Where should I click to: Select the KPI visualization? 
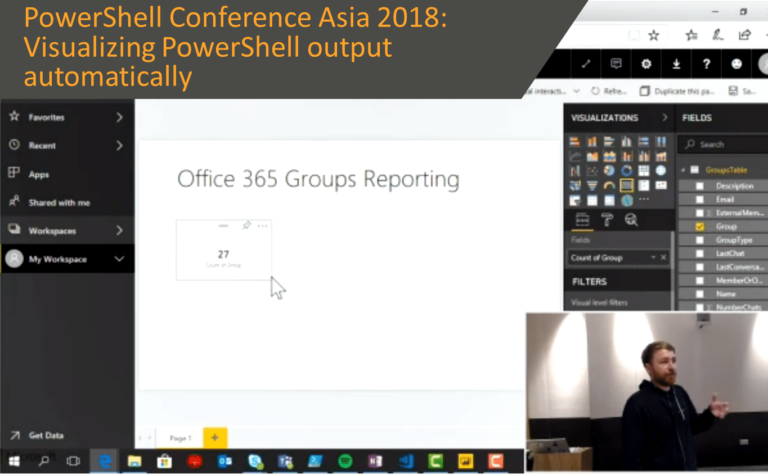click(x=661, y=186)
